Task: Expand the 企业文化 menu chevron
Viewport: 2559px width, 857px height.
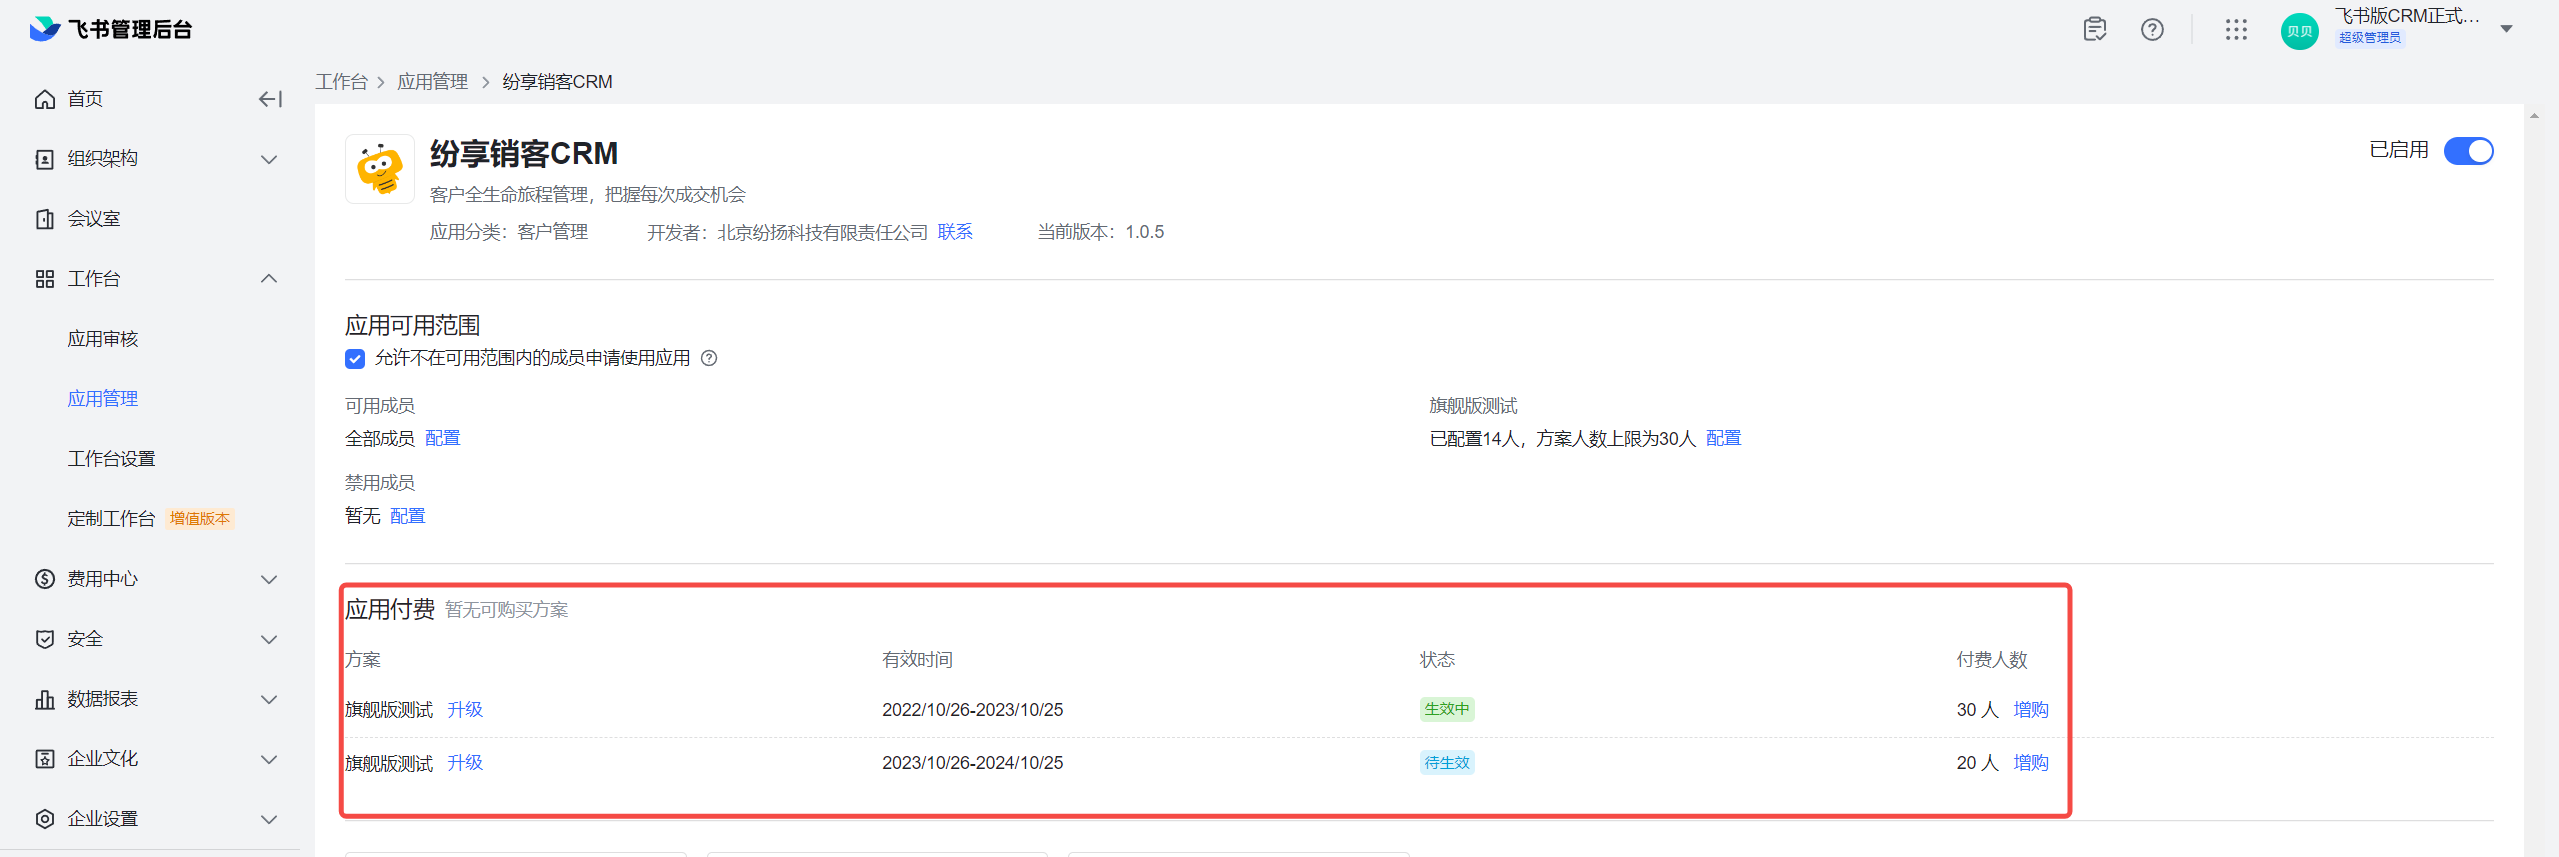Action: tap(269, 759)
